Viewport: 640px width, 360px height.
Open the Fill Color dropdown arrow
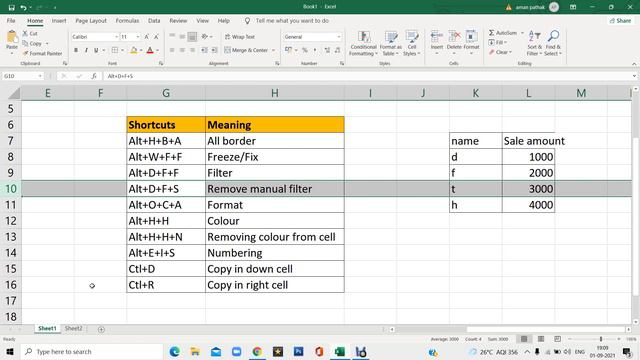point(141,50)
